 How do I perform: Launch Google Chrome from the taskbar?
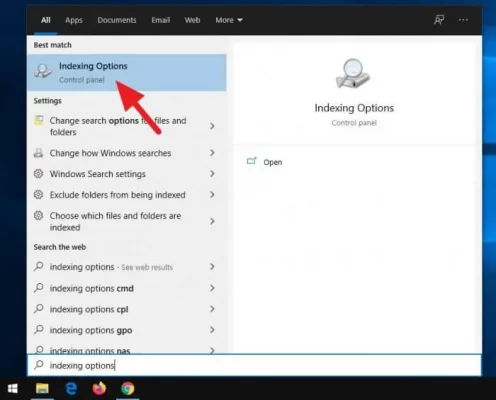coord(128,389)
